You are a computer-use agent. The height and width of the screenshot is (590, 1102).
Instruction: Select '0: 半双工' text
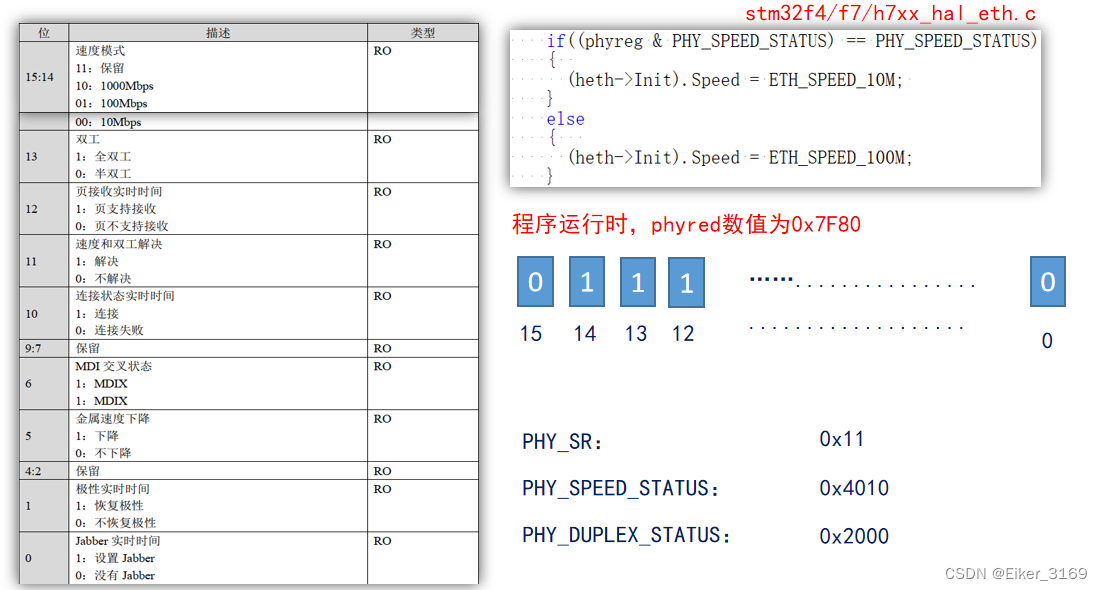click(103, 174)
